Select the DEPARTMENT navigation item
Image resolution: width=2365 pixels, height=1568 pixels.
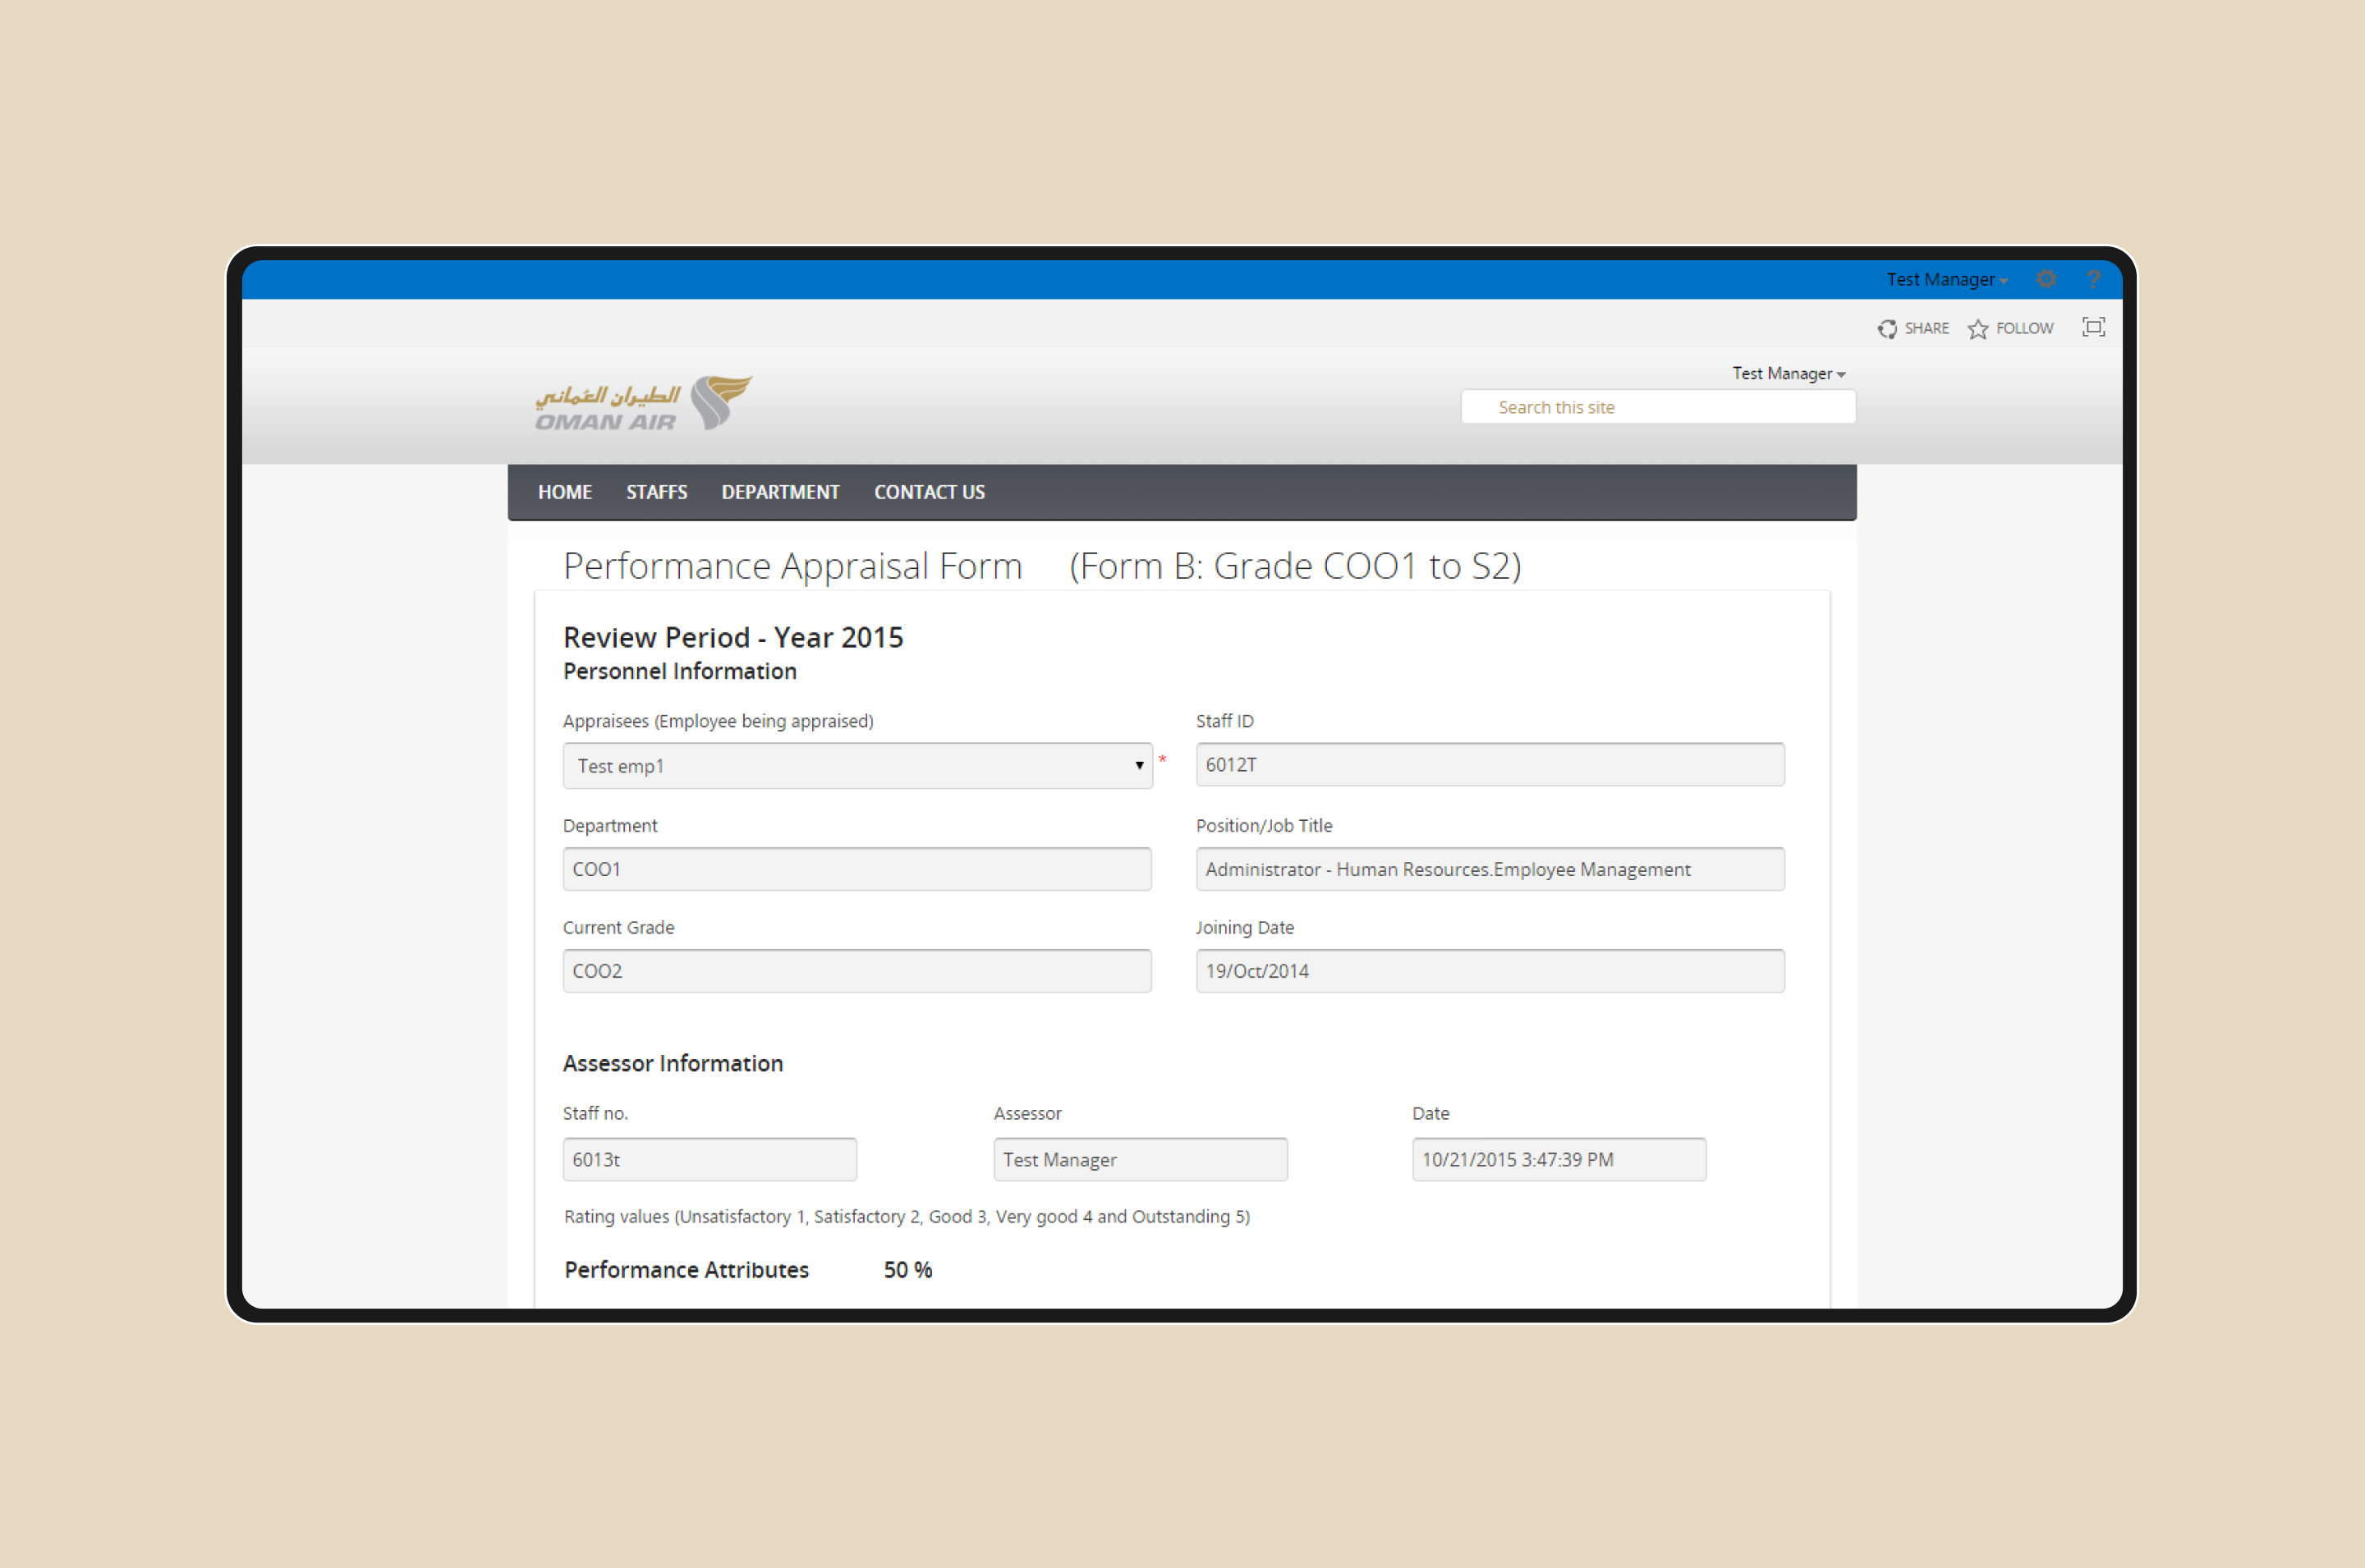[x=780, y=492]
